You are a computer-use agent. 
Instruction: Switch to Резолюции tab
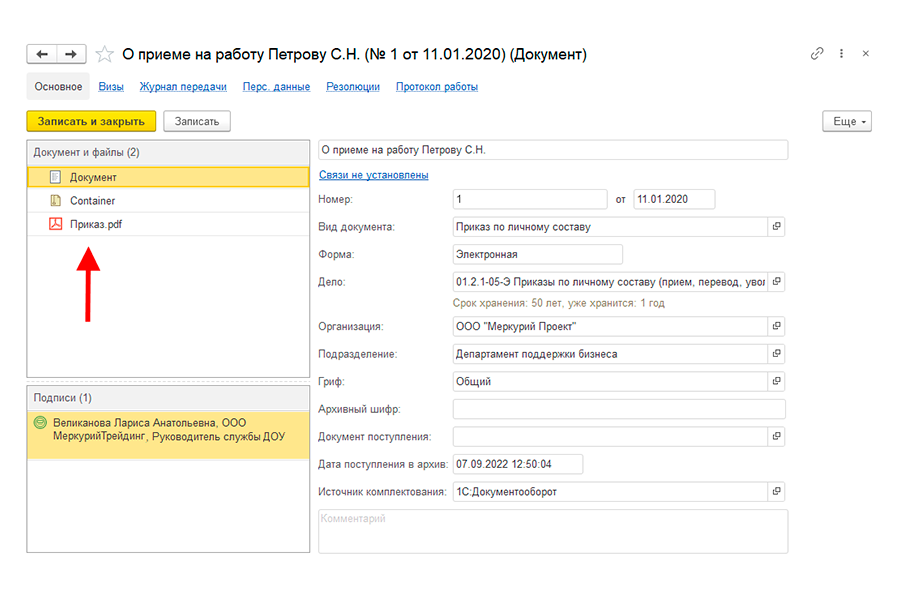[353, 87]
